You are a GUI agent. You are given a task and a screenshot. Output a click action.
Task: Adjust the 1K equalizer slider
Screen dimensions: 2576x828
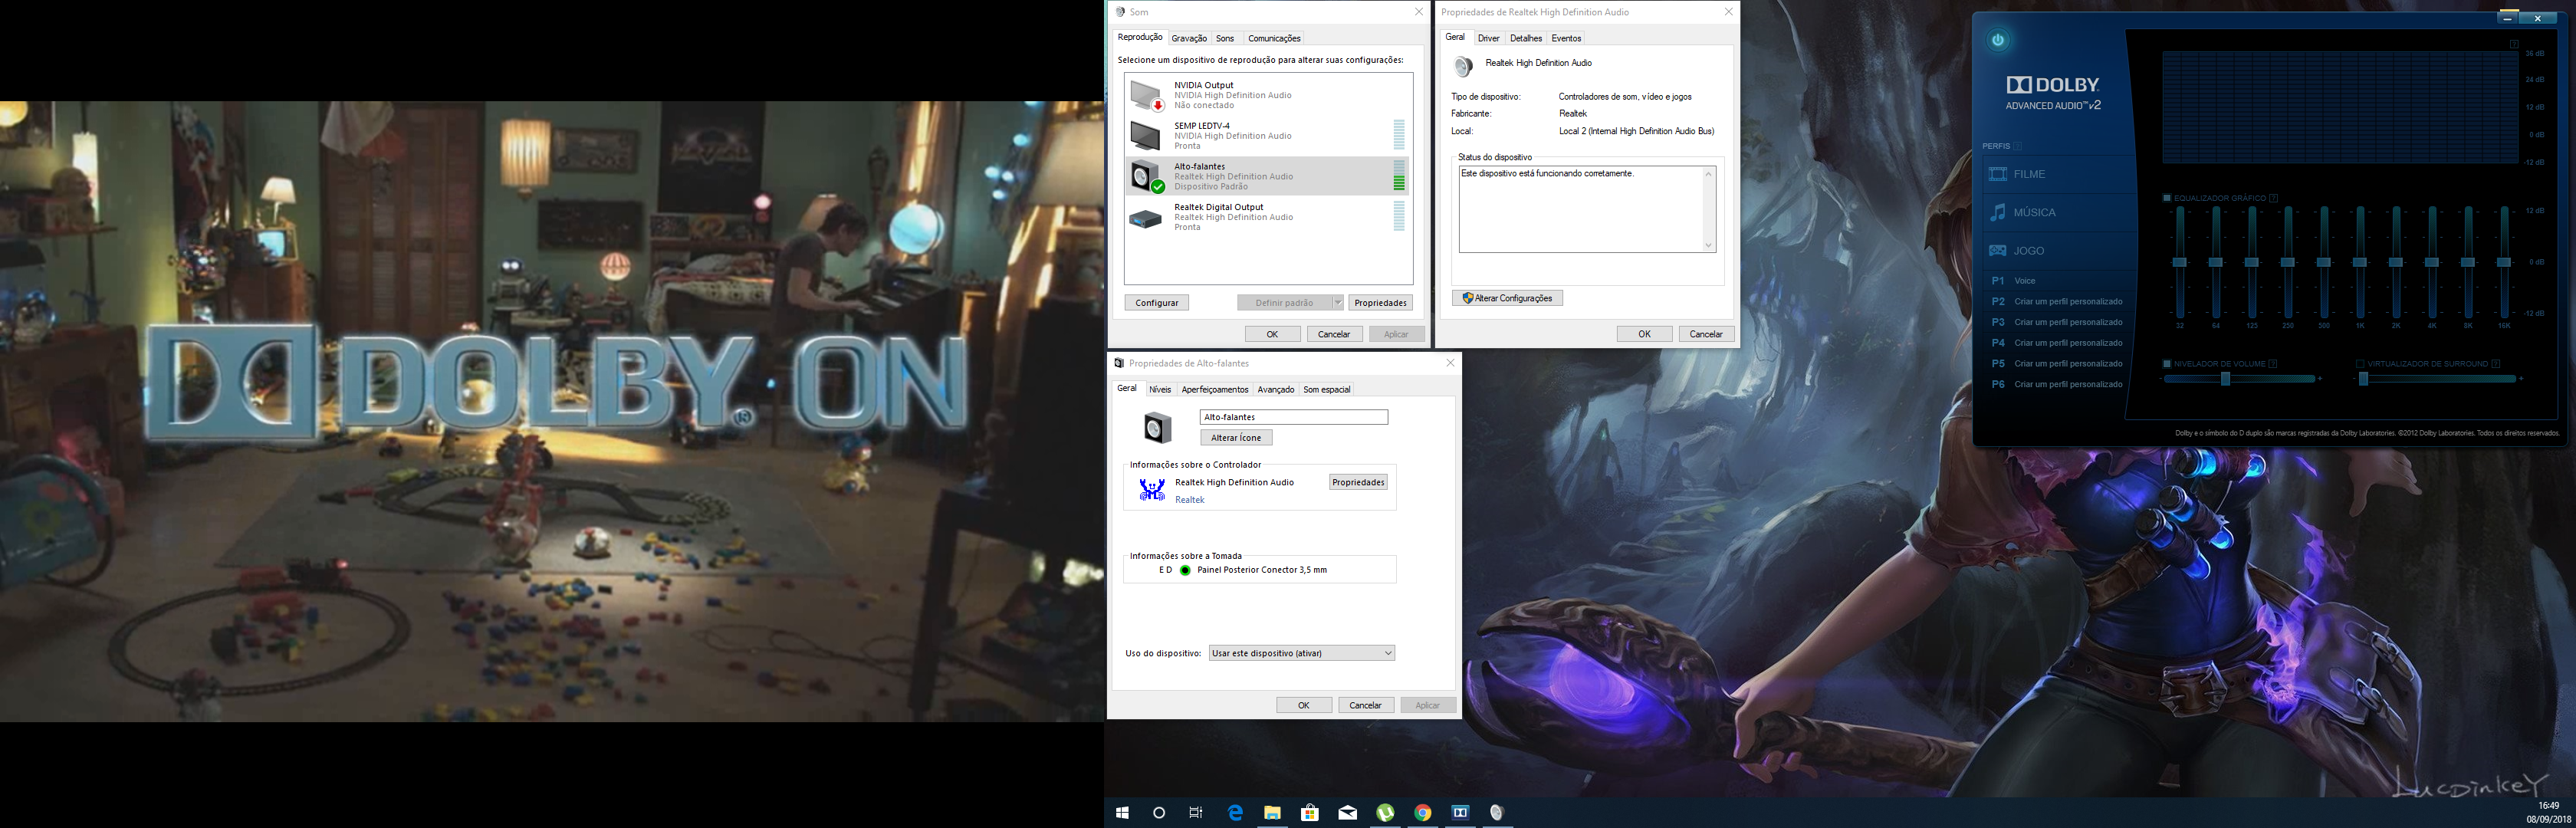2360,262
